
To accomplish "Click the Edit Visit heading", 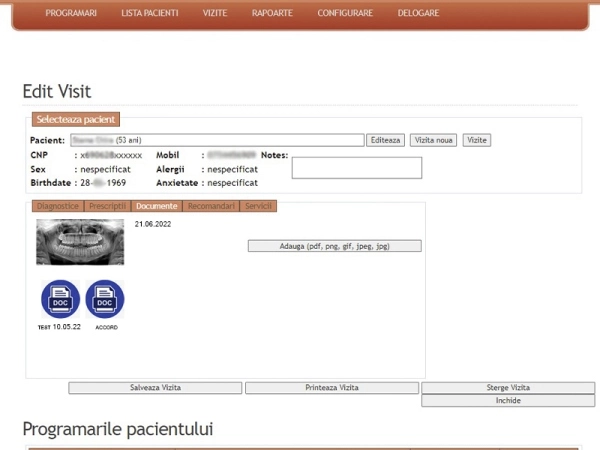I will [x=57, y=91].
